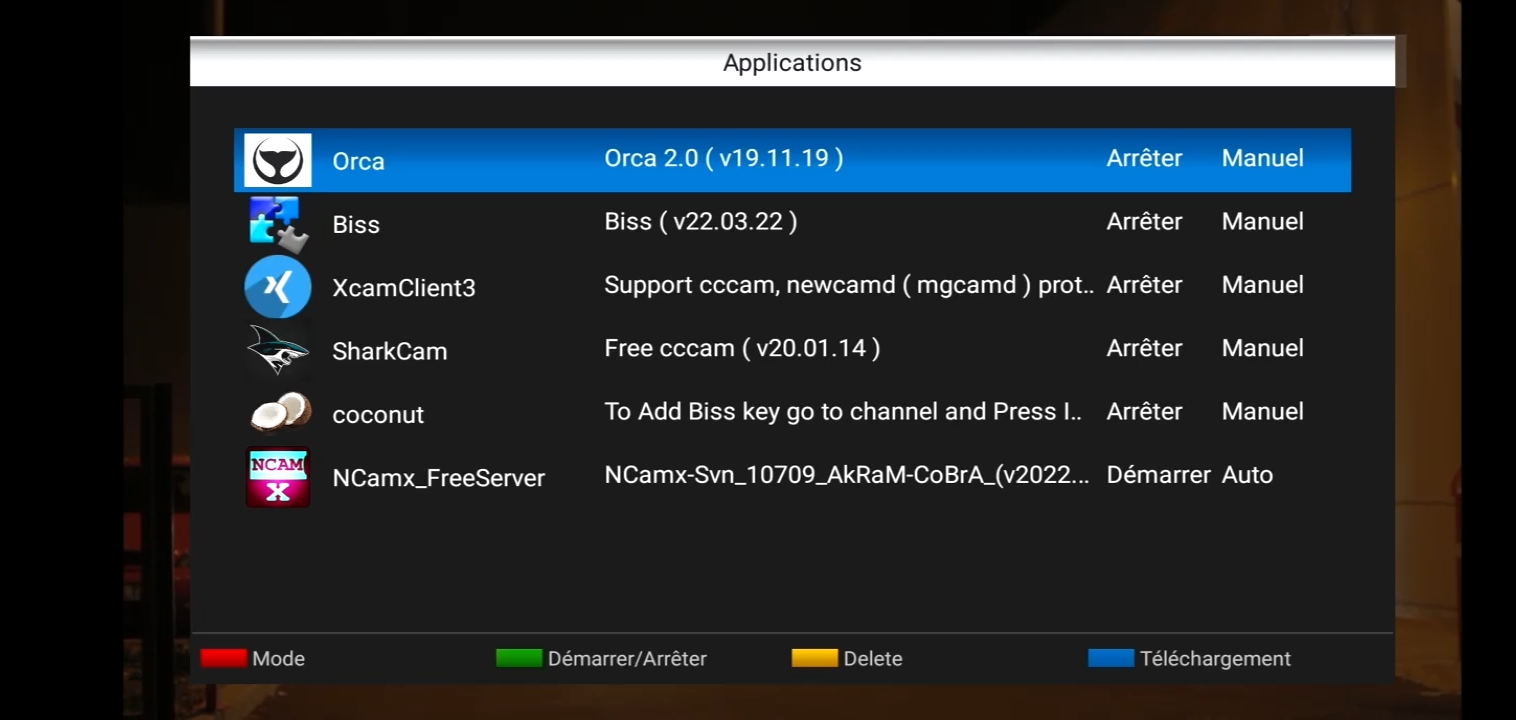This screenshot has width=1516, height=720.
Task: Click the Biss puzzle piece icon
Action: click(x=274, y=223)
